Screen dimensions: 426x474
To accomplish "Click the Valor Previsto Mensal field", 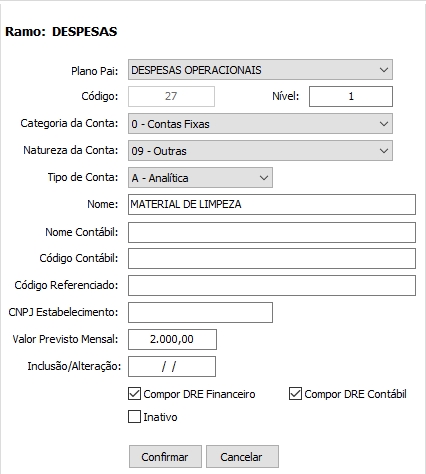I will point(172,339).
